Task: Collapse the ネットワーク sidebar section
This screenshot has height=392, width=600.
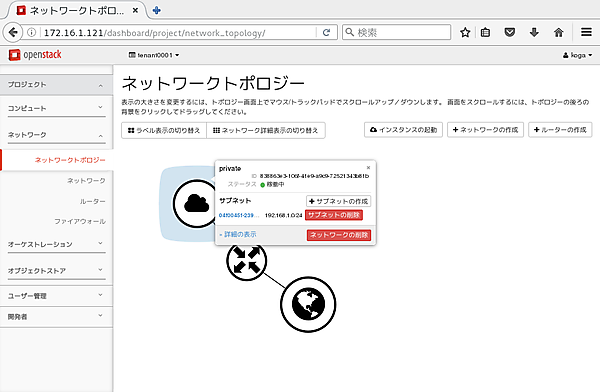Action: click(x=56, y=135)
